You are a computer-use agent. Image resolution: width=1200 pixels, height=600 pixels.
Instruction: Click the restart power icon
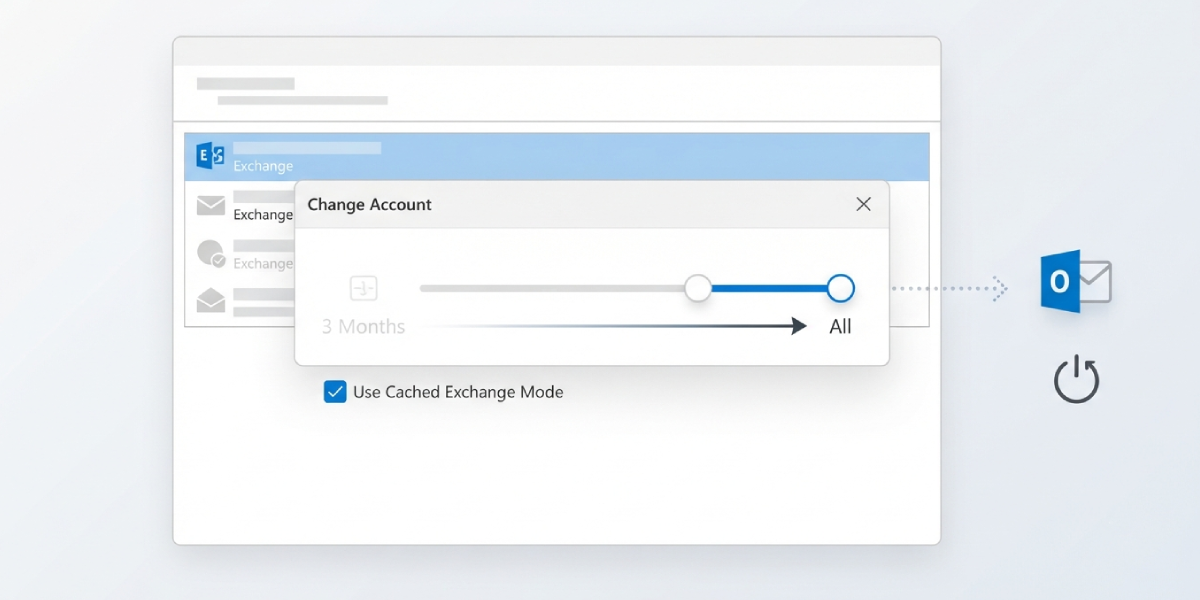coord(1077,380)
